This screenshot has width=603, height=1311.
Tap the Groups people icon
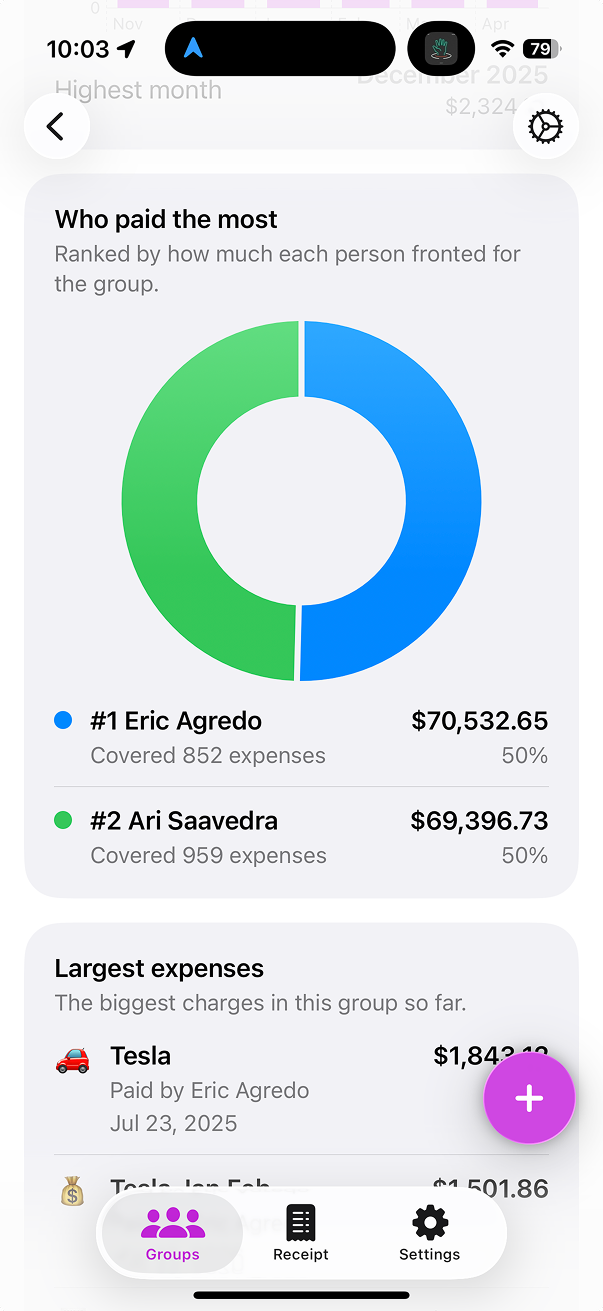171,1222
